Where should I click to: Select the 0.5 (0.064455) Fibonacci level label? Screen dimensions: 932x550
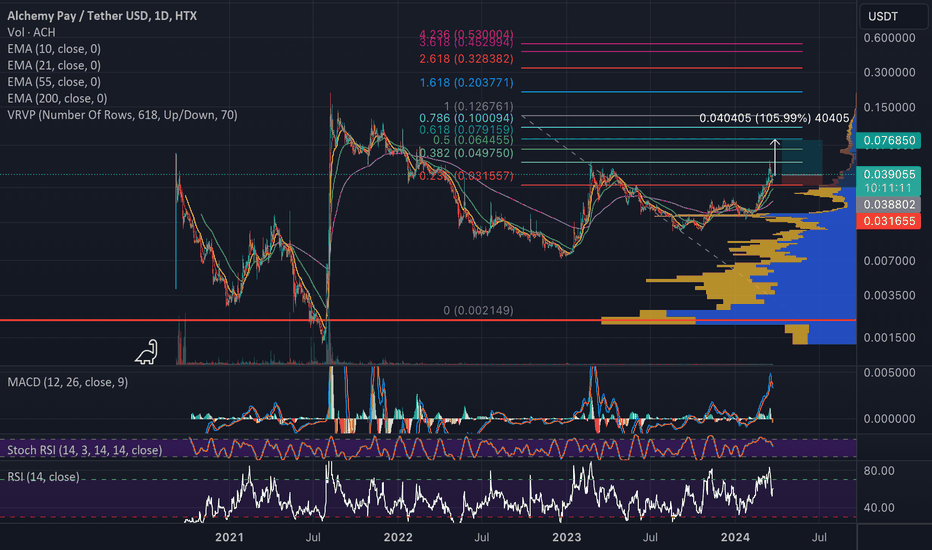click(473, 140)
